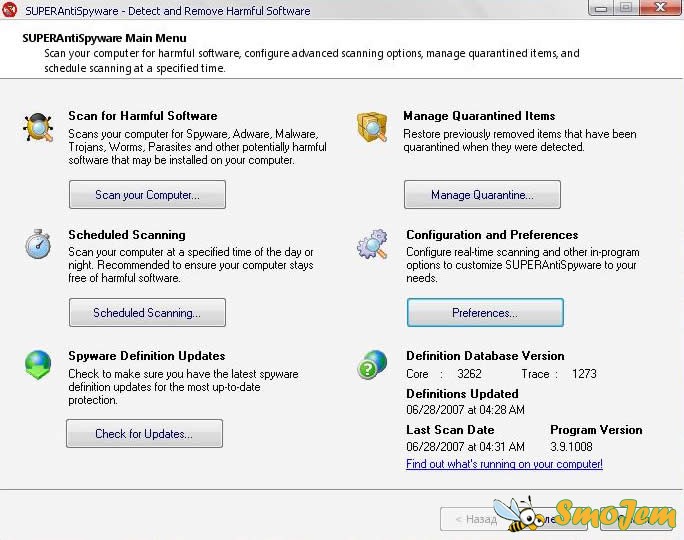684x540 pixels.
Task: Click the SUPERAntiSpyware title bar icon
Action: point(9,10)
